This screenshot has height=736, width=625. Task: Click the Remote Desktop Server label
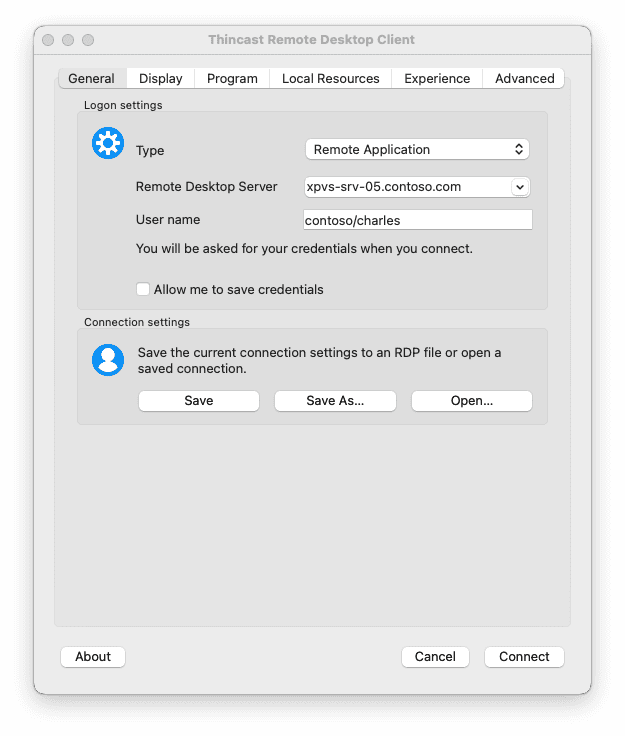coord(206,187)
